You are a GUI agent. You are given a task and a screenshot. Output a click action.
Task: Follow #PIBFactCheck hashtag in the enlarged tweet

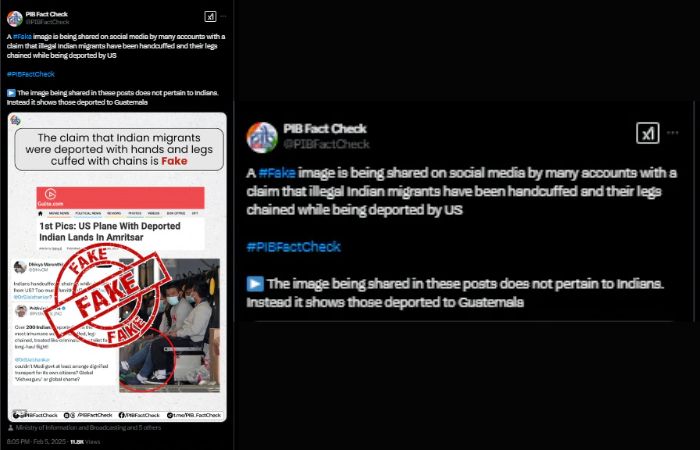293,246
